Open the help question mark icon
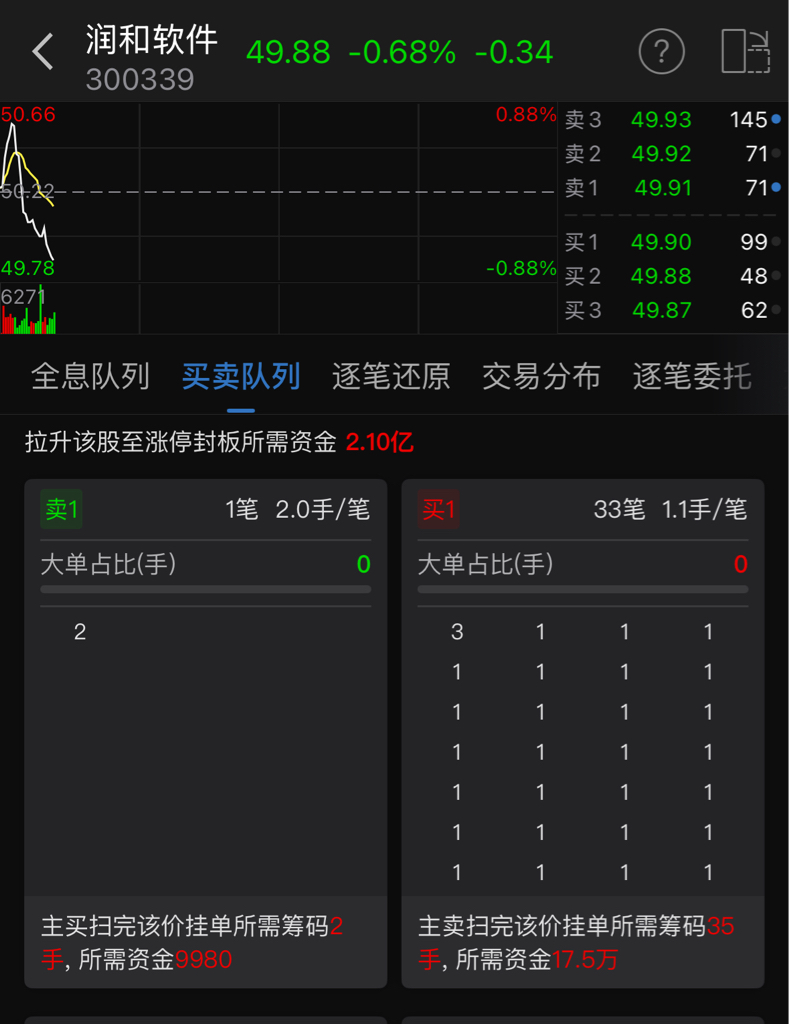789x1024 pixels. click(x=661, y=51)
